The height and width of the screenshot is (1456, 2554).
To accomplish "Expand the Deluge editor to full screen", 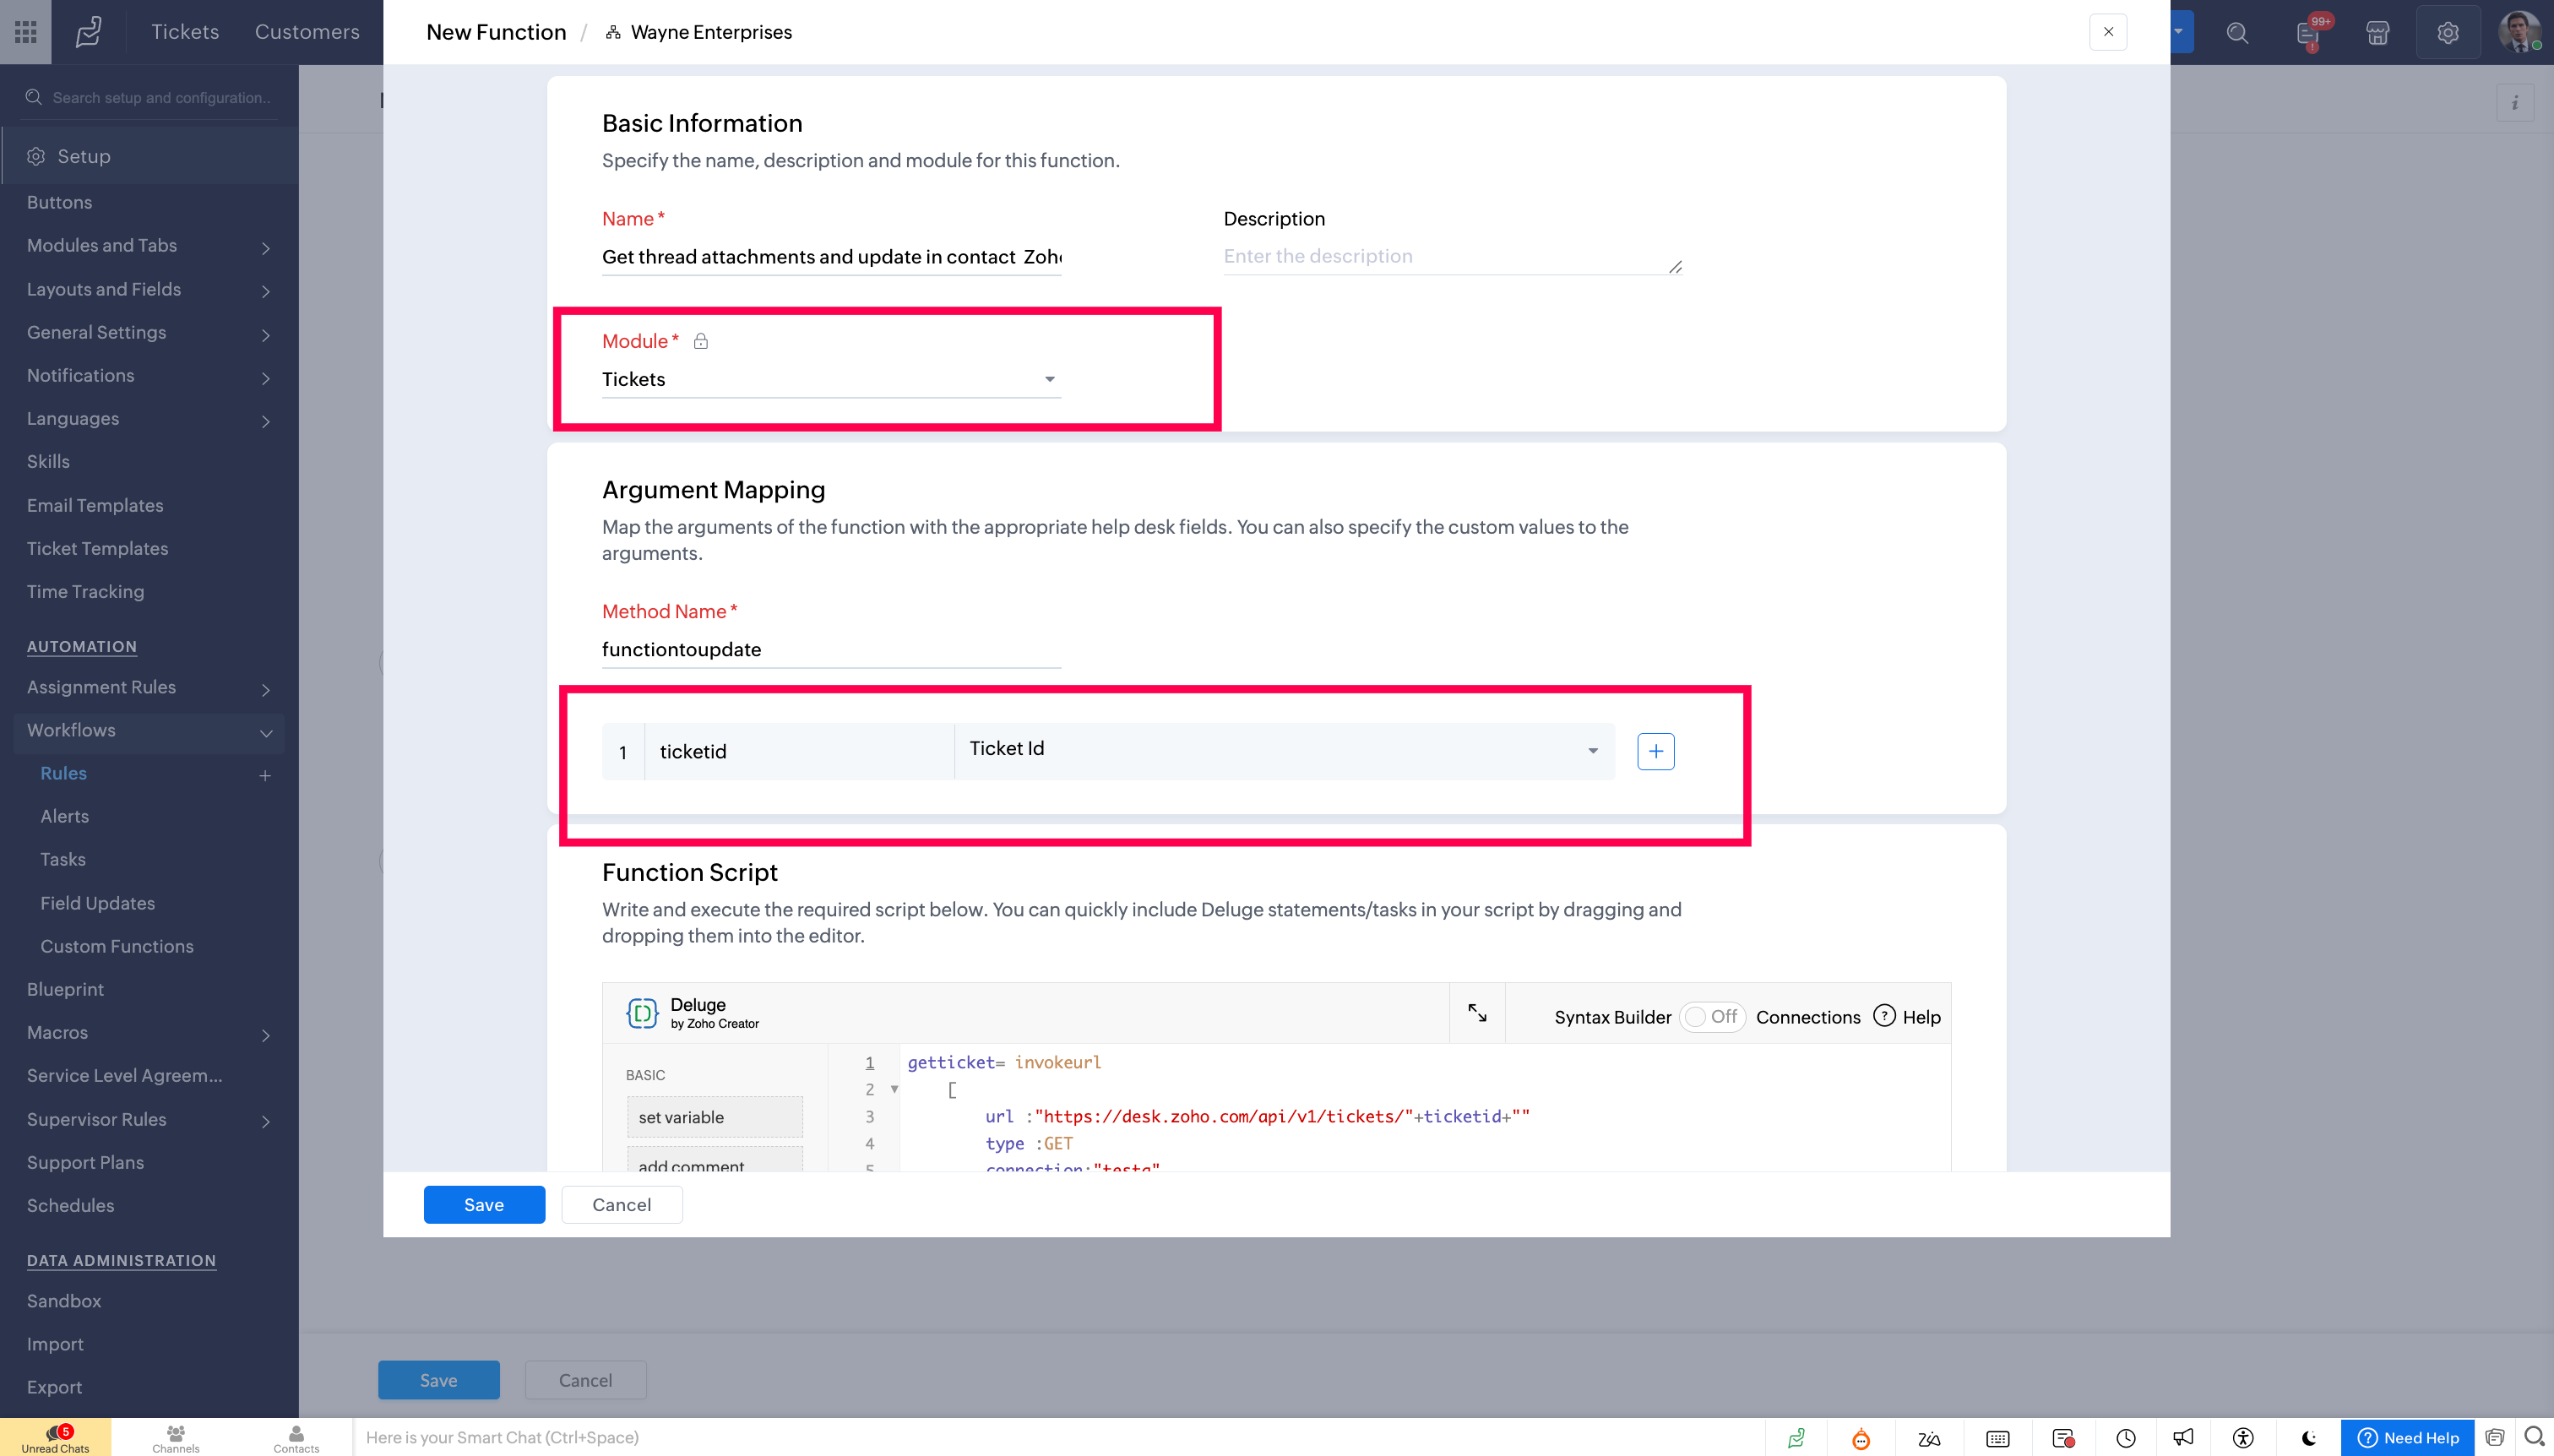I will (1476, 1013).
